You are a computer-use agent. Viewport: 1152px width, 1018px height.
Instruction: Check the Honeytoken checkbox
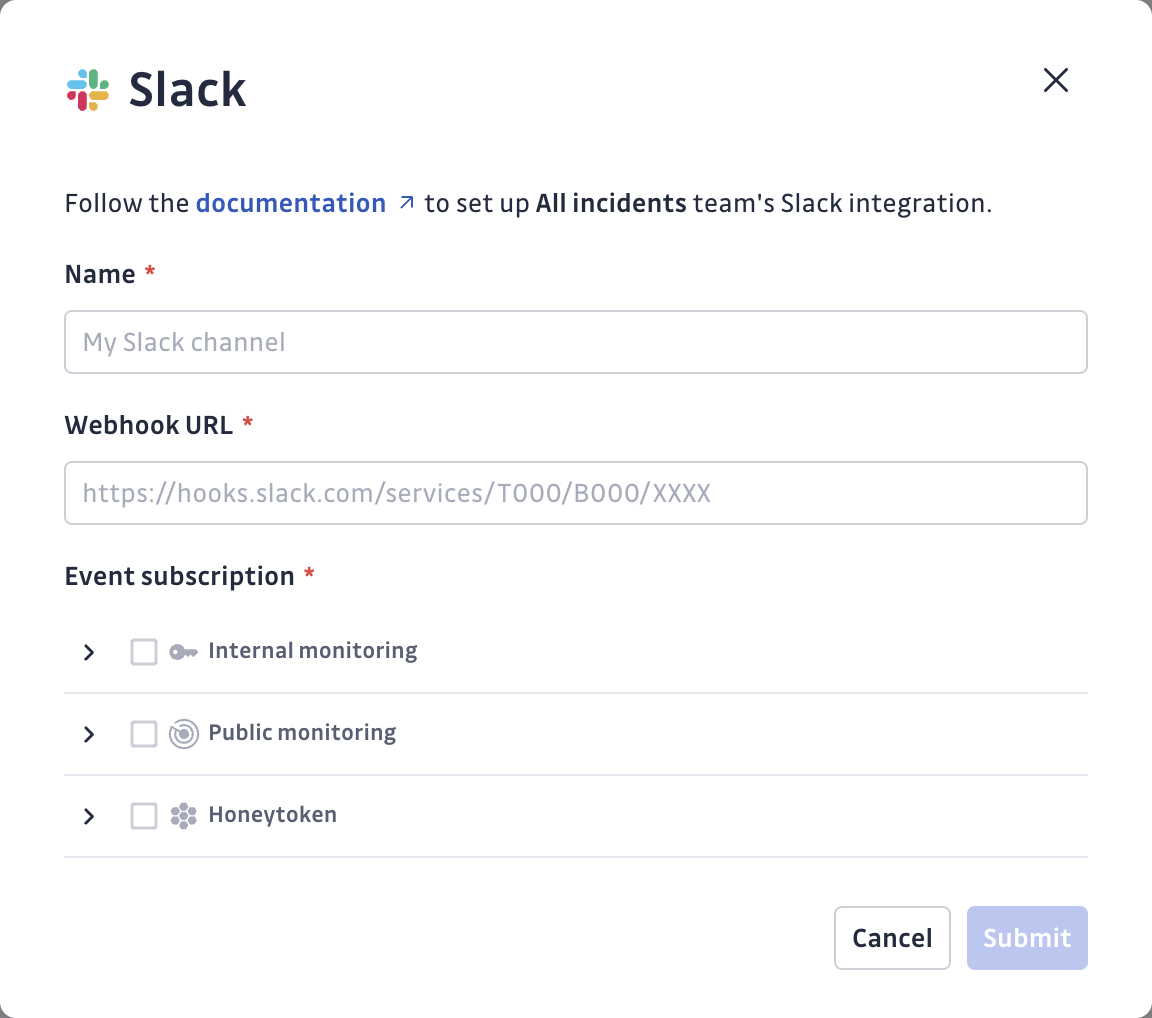coord(144,816)
